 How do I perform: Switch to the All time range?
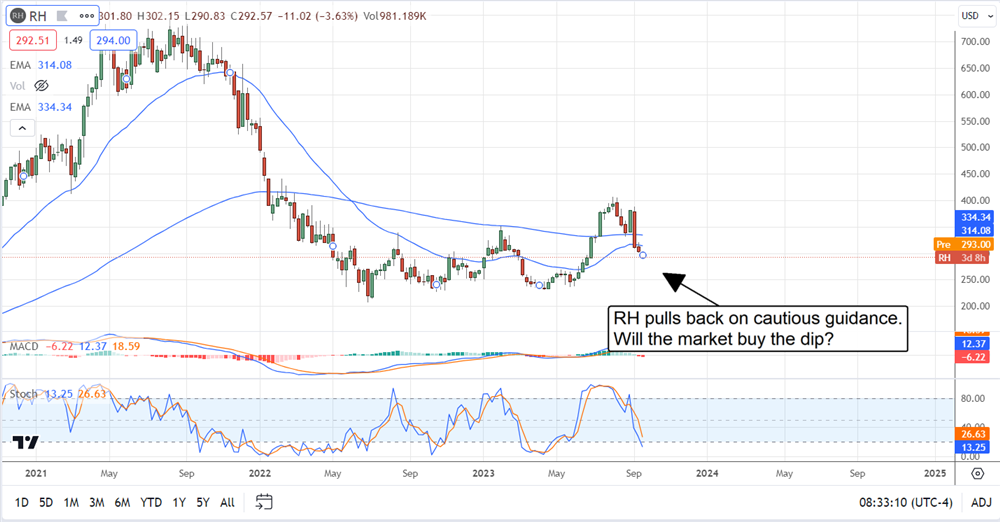pos(227,503)
